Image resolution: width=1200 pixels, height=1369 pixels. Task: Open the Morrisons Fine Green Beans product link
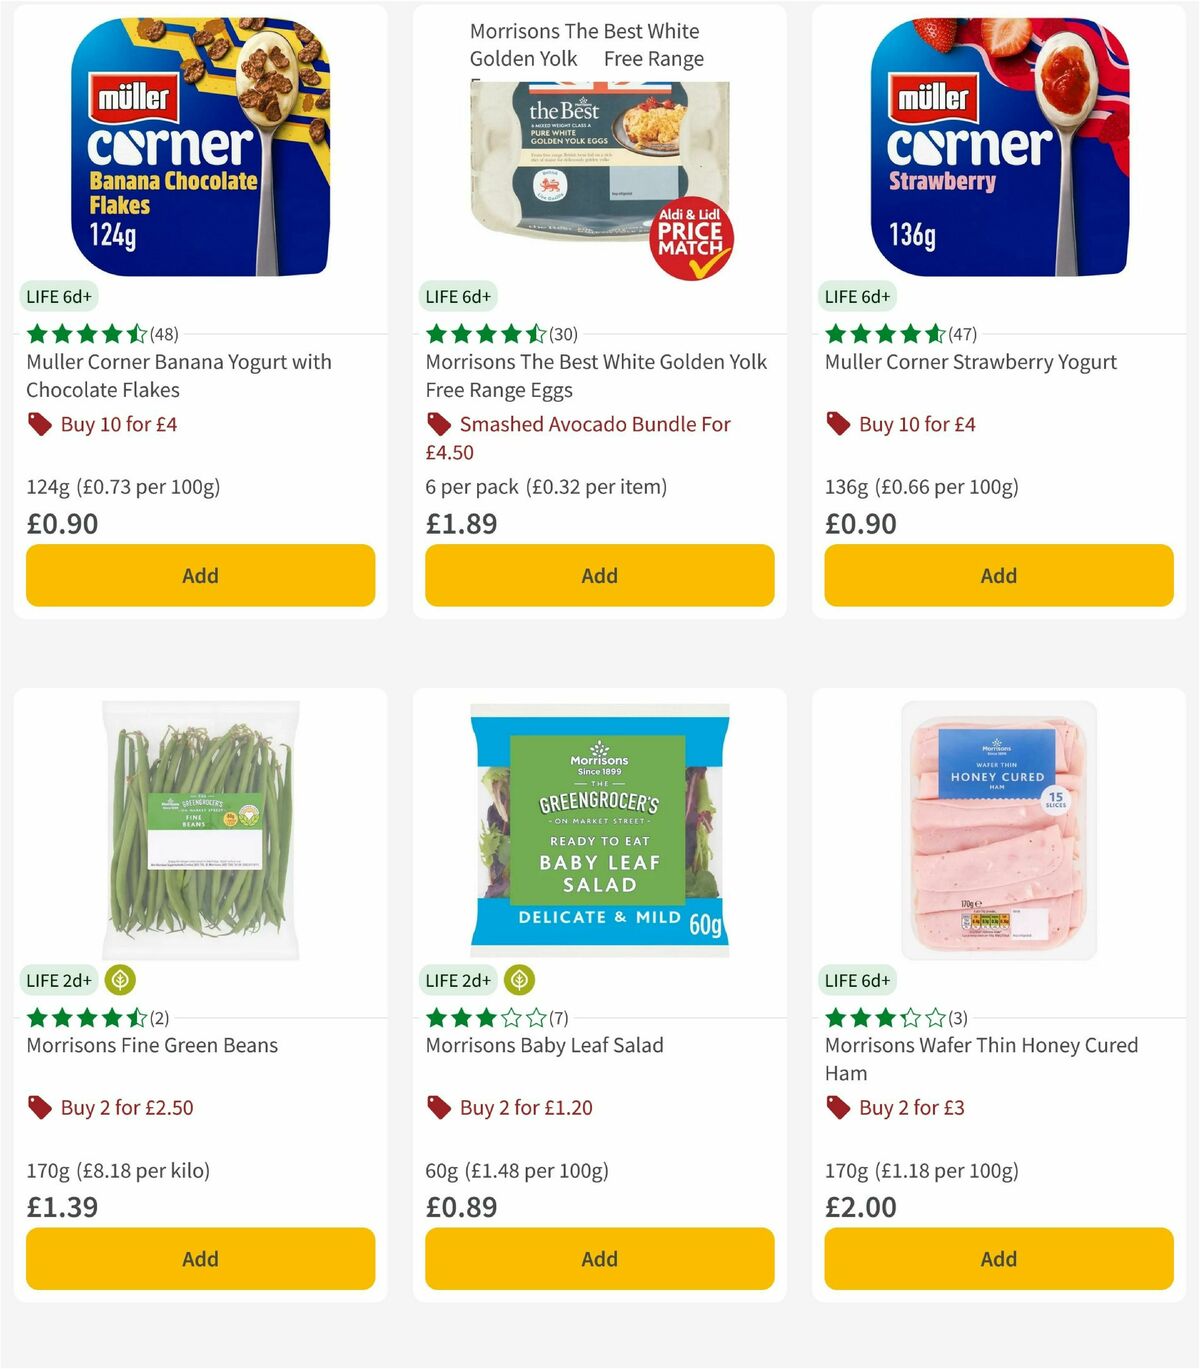point(151,1045)
